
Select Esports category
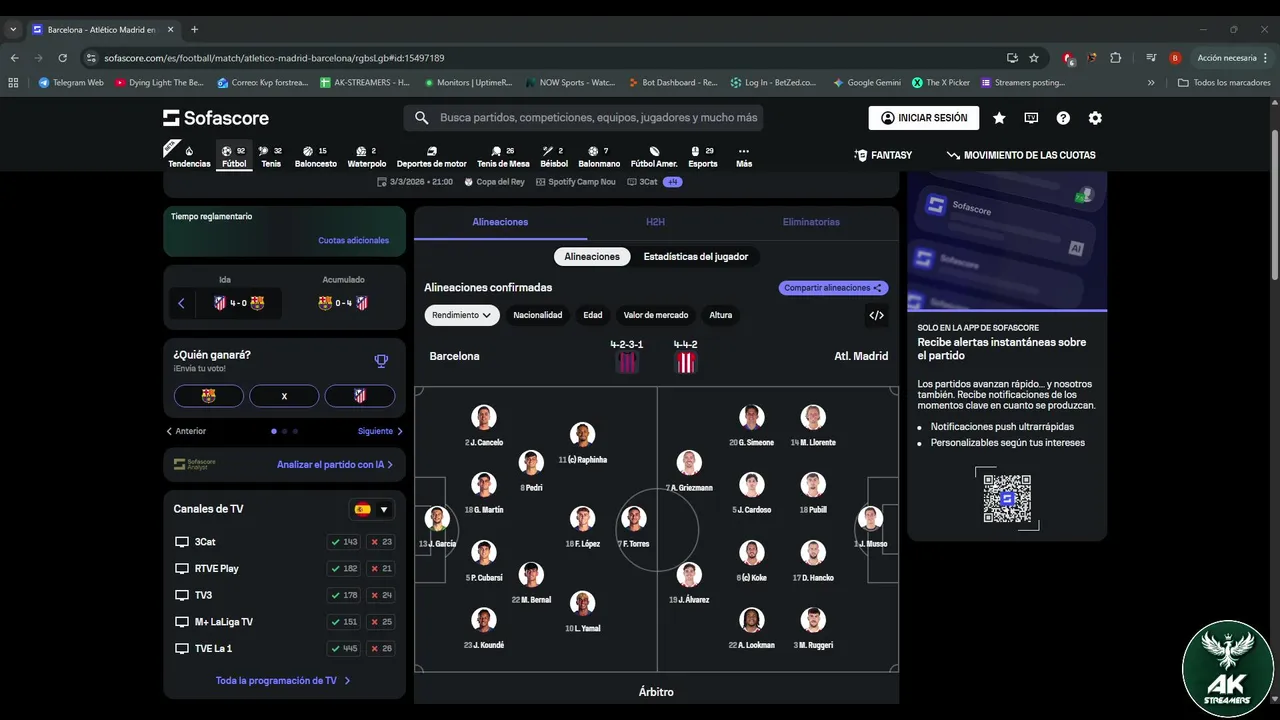point(703,157)
